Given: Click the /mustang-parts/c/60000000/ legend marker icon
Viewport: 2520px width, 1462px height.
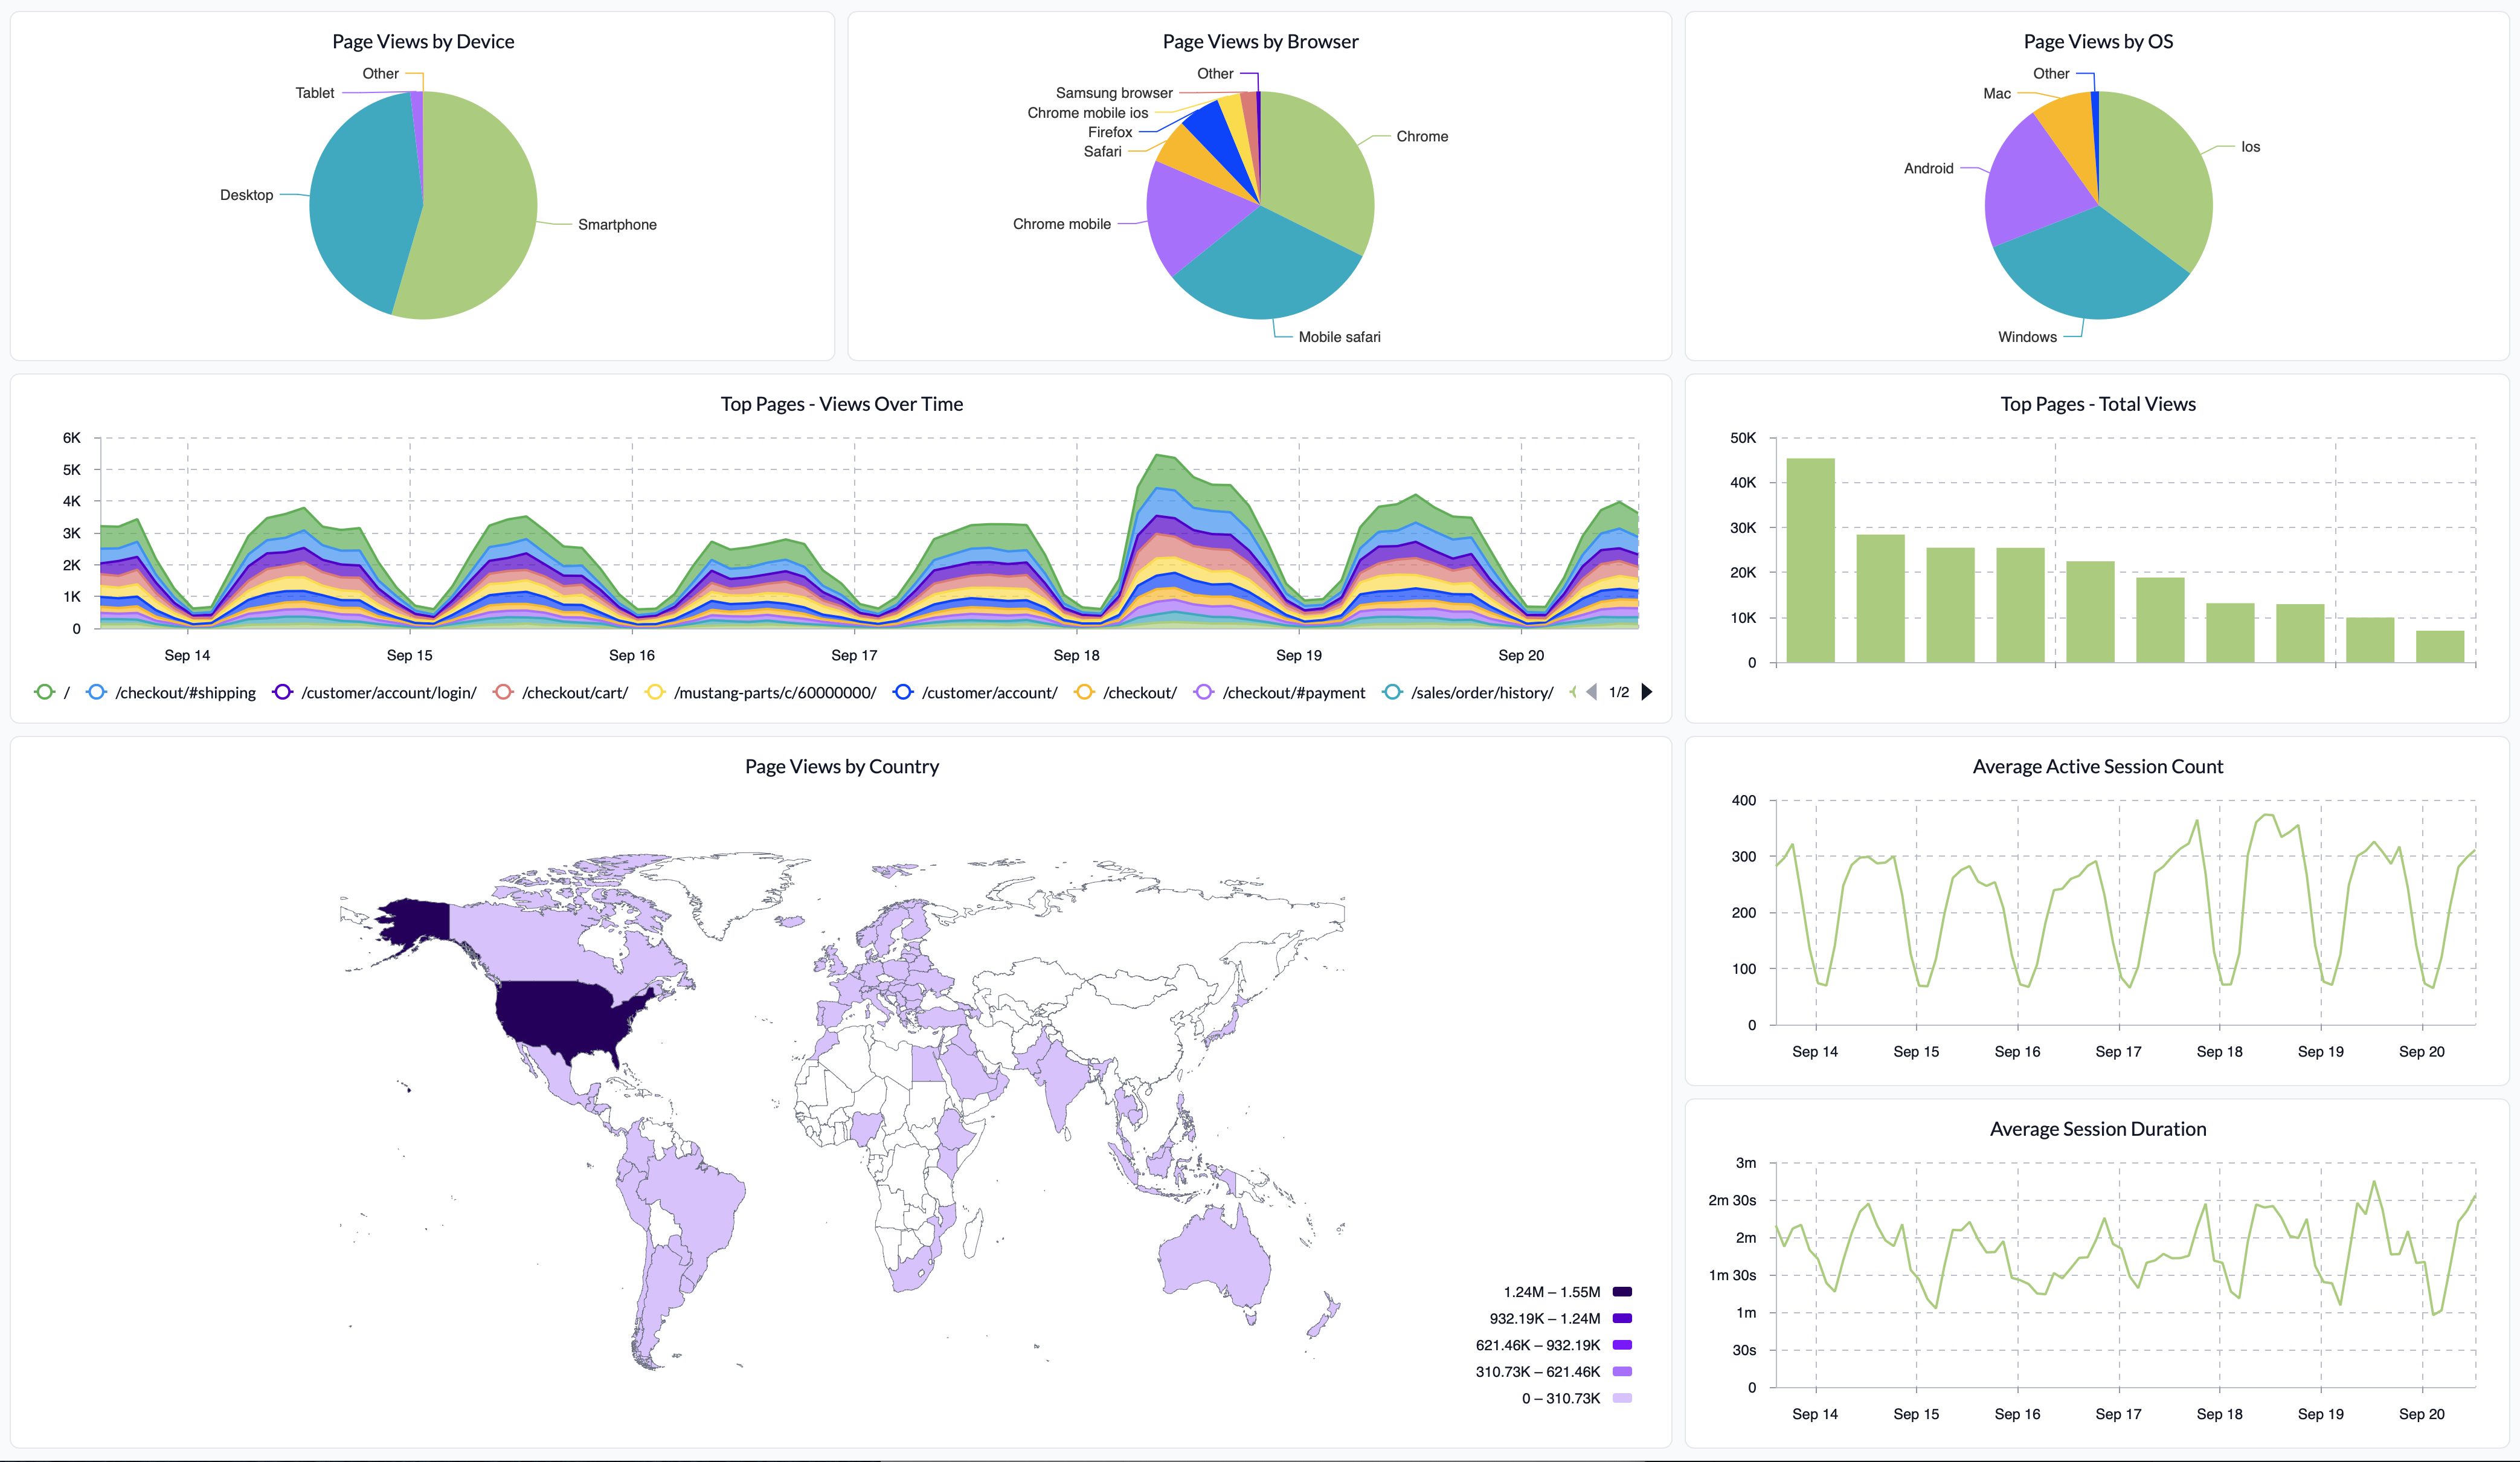Looking at the screenshot, I should tap(655, 692).
